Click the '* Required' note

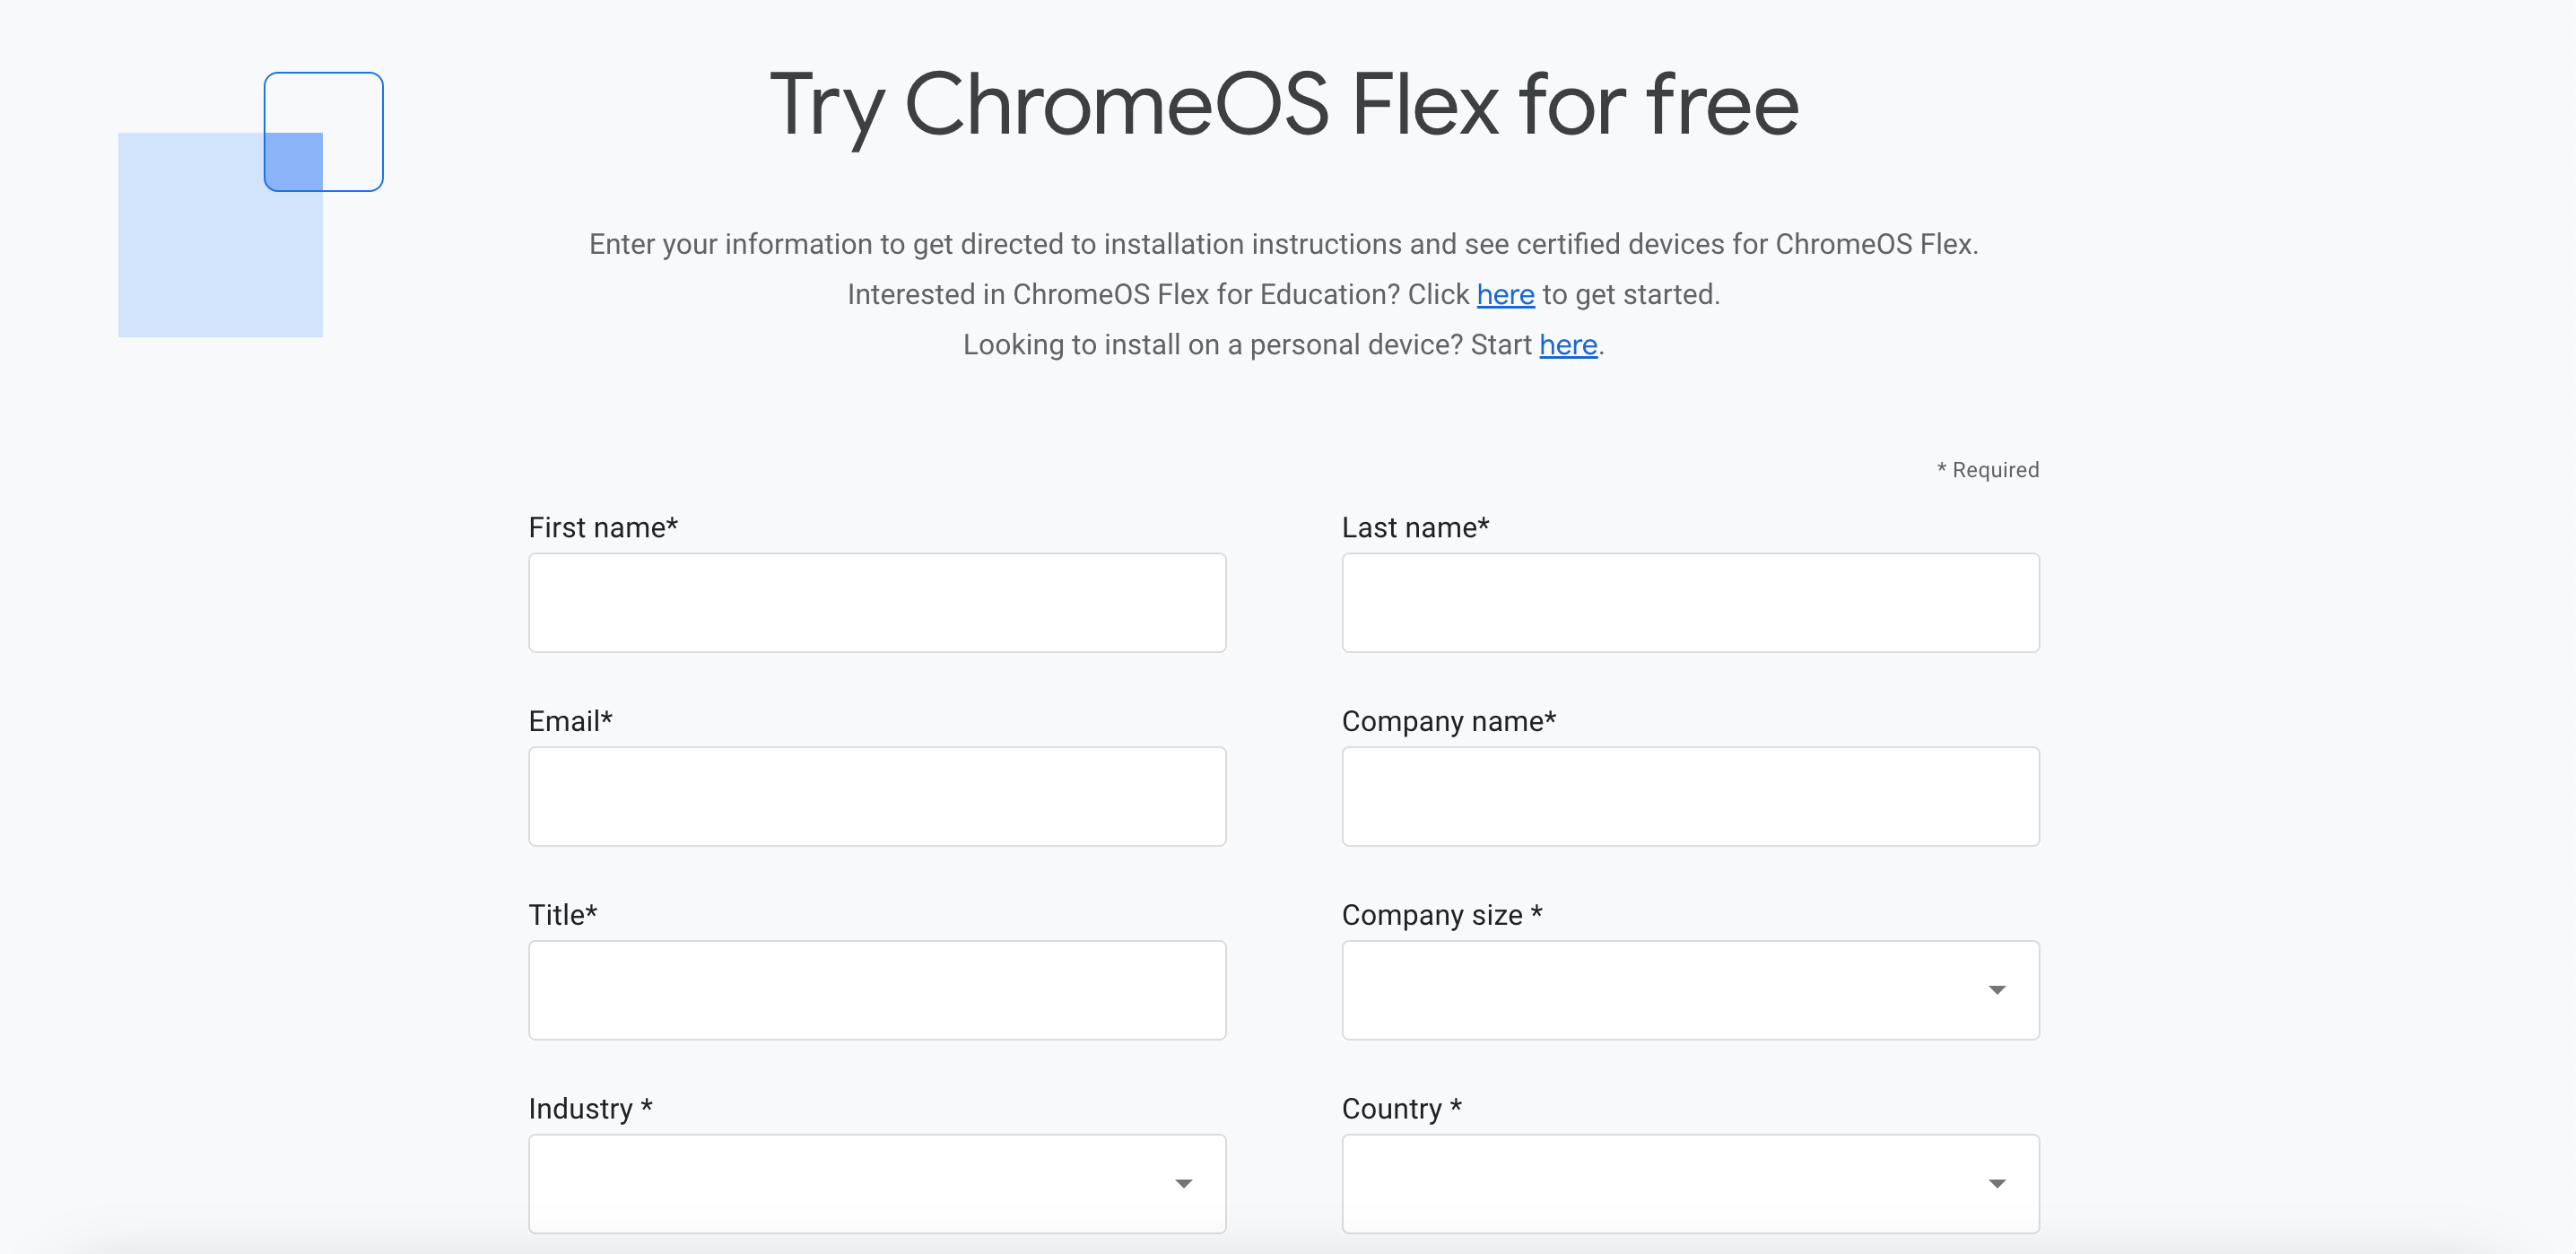click(x=1987, y=470)
